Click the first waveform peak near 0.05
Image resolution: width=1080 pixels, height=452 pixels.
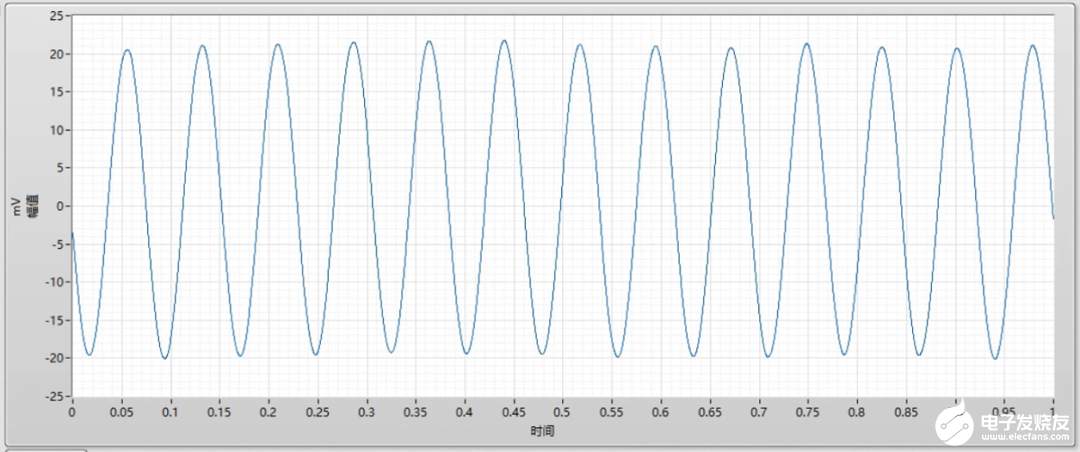tap(127, 50)
